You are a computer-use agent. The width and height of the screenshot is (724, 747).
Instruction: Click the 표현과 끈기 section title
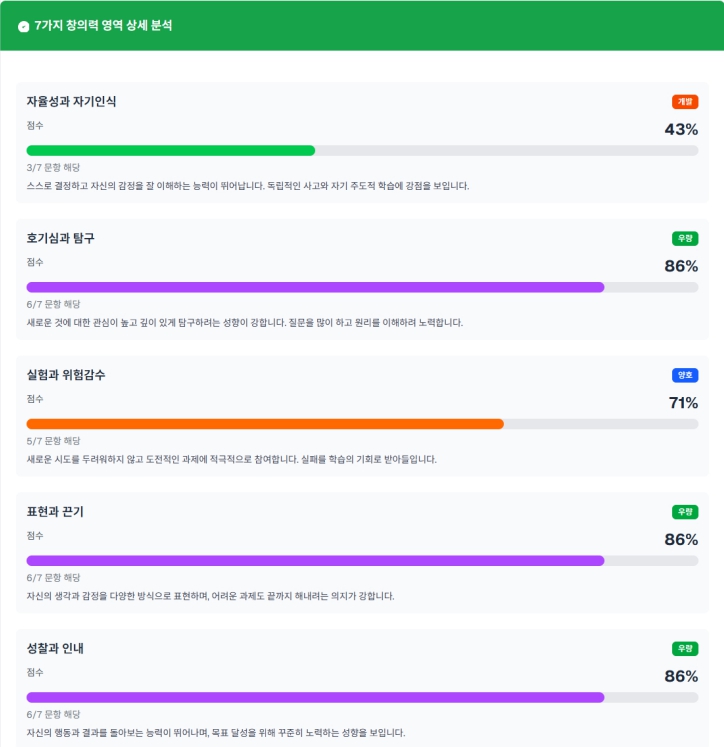click(55, 512)
